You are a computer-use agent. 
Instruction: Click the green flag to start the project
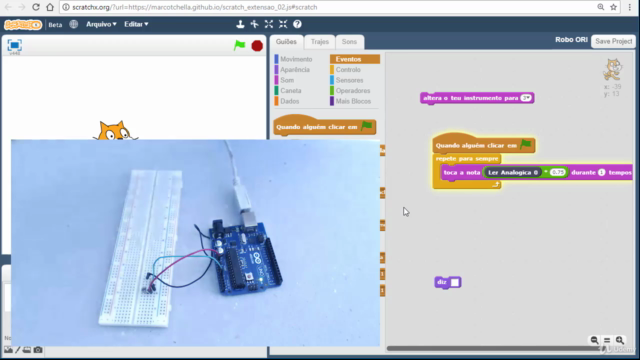tap(240, 45)
